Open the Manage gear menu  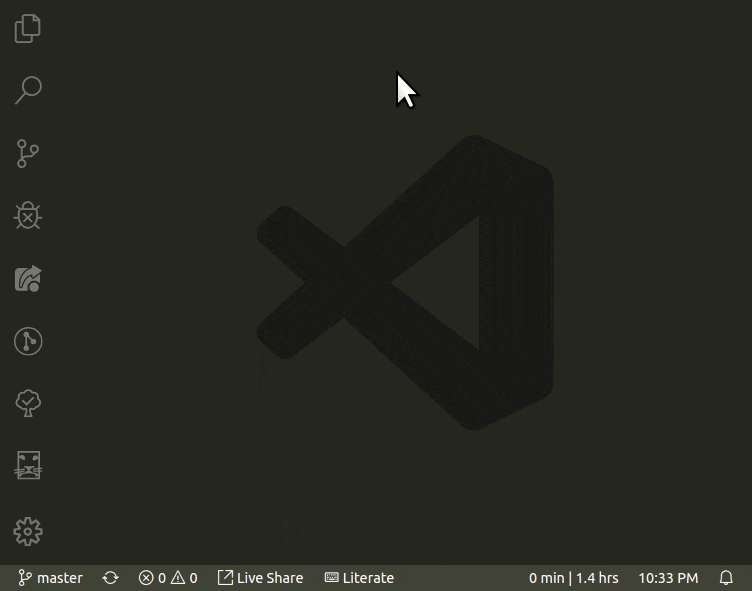tap(28, 532)
